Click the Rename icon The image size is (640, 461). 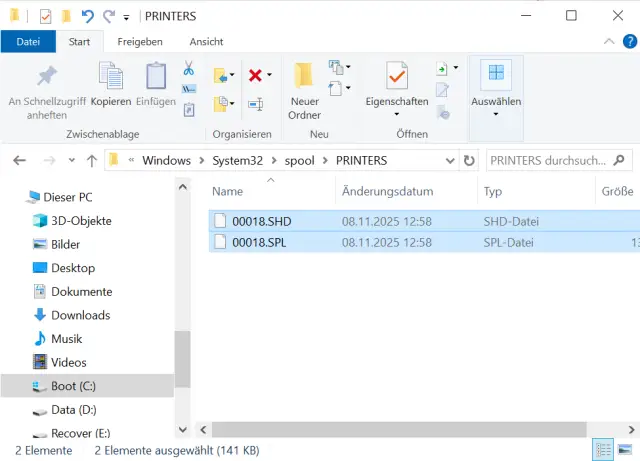pyautogui.click(x=256, y=105)
